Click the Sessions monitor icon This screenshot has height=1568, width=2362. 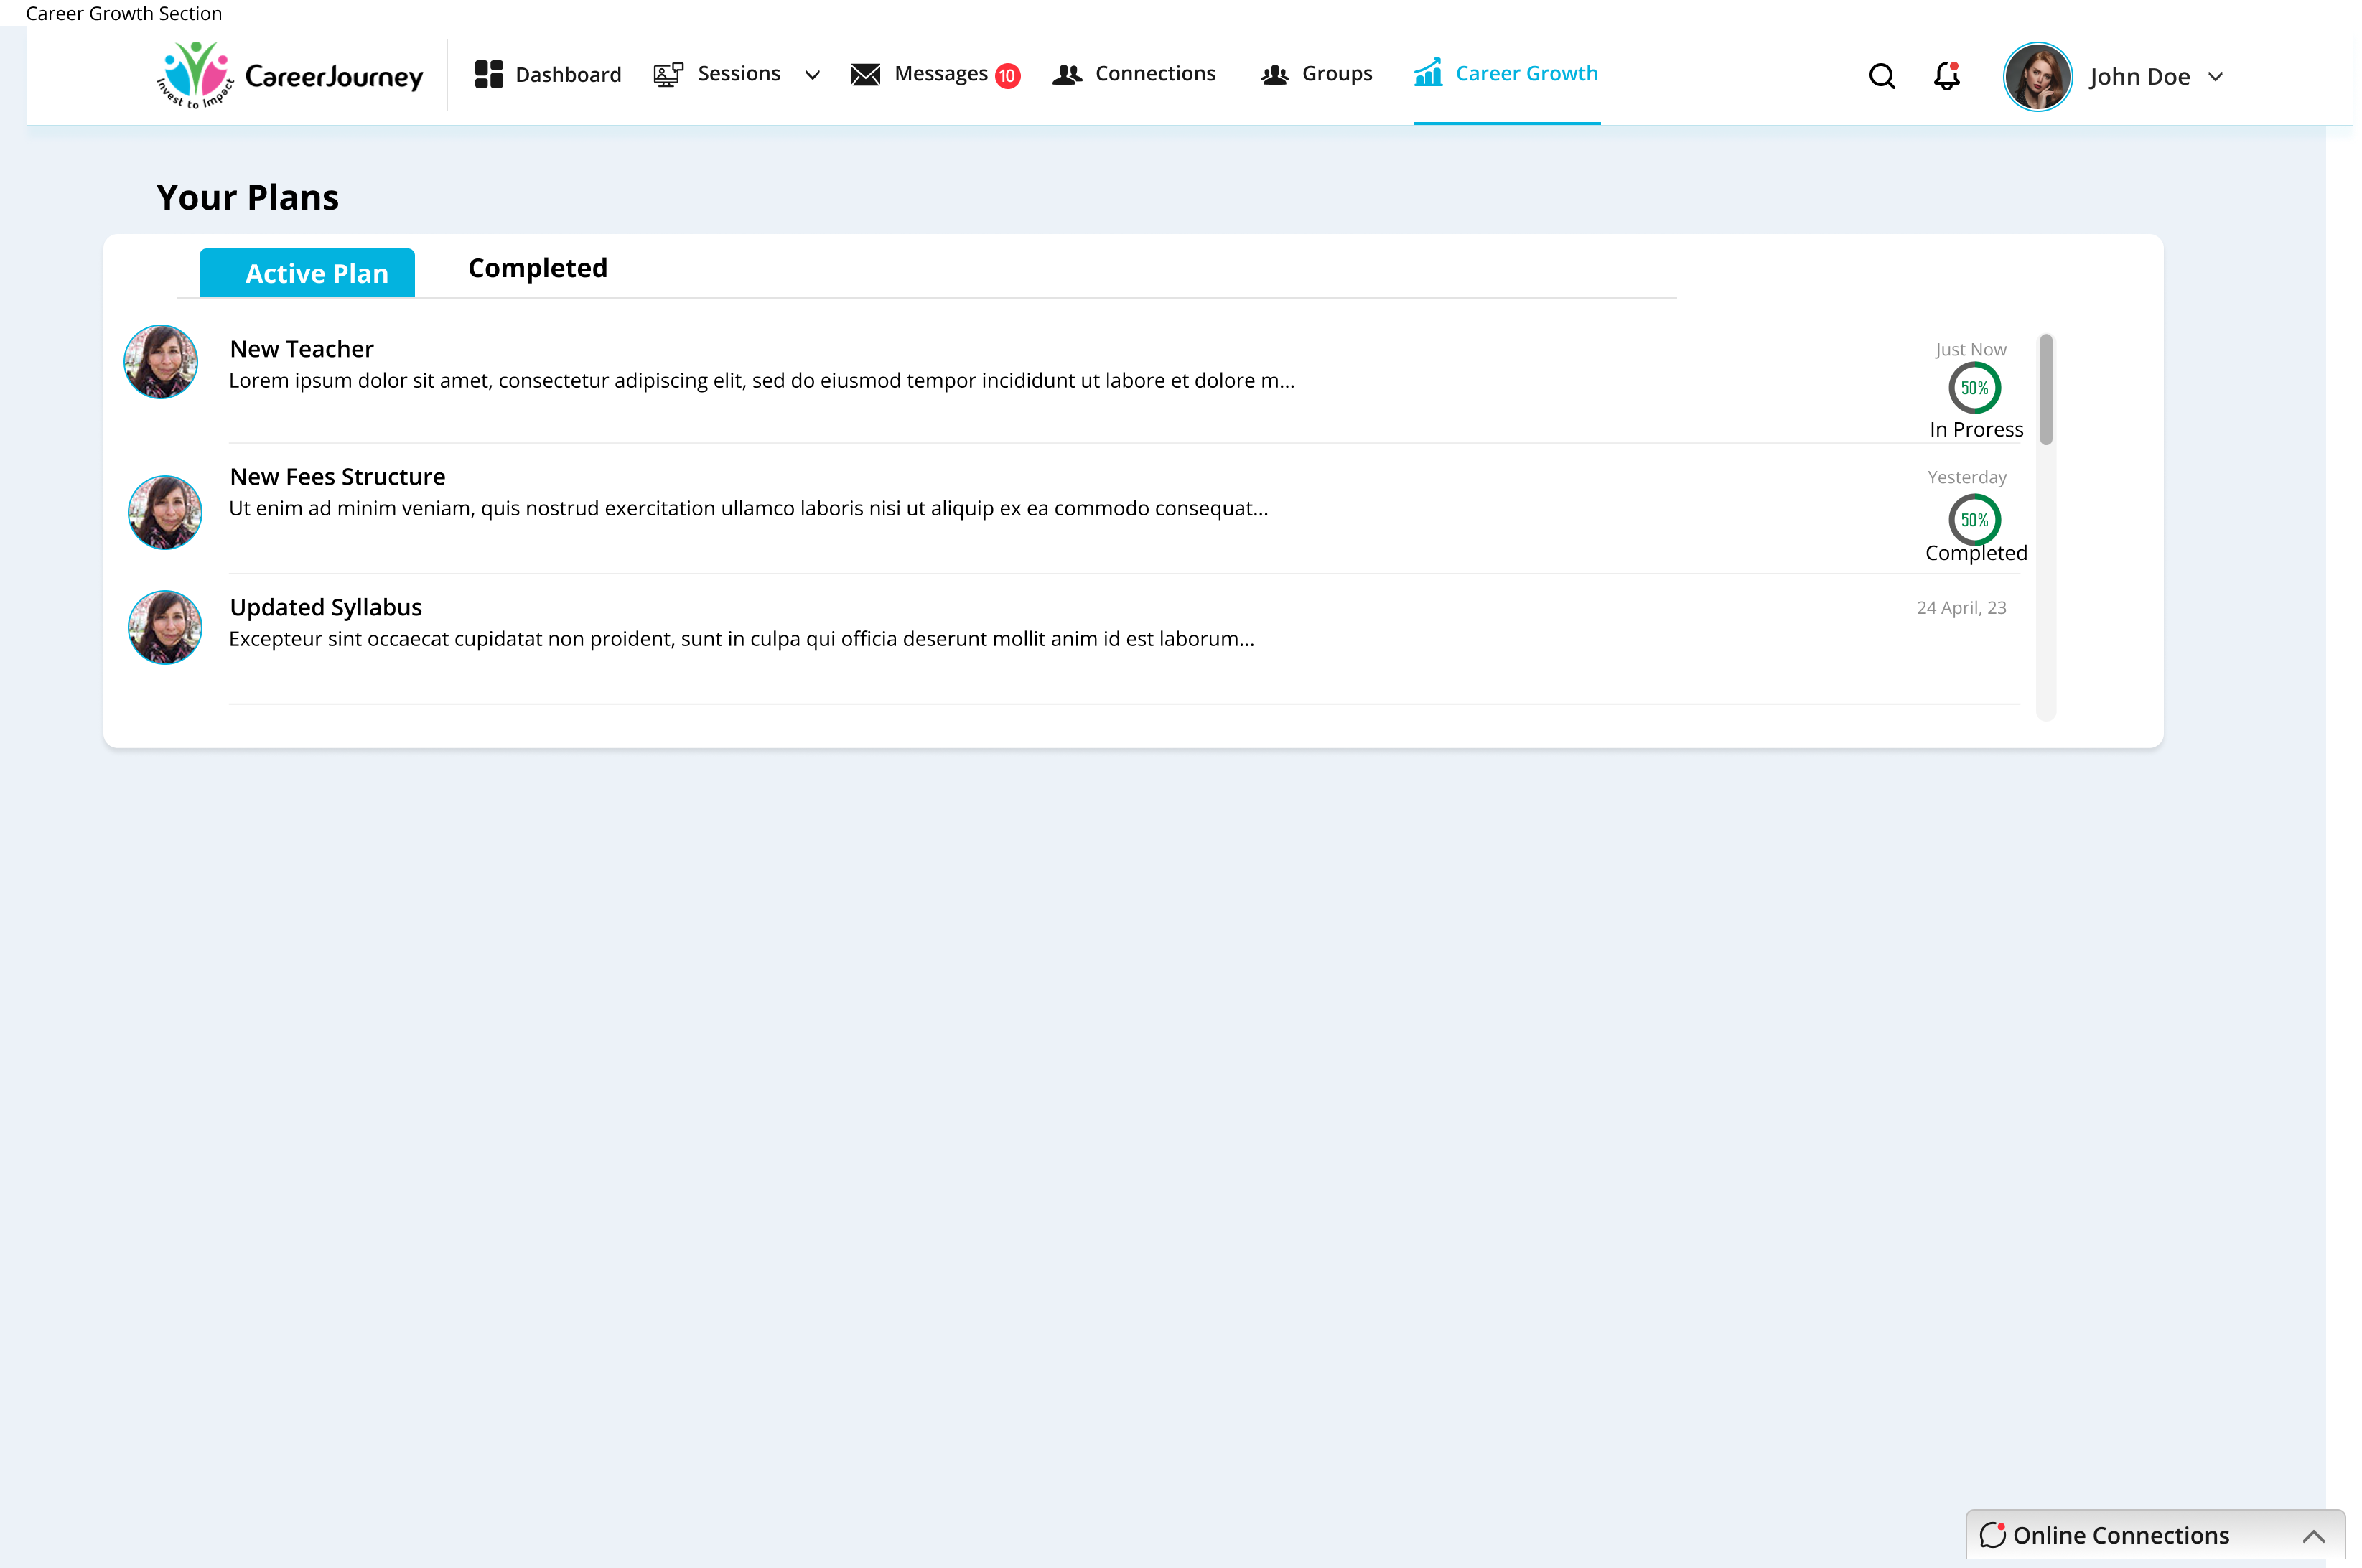point(668,74)
